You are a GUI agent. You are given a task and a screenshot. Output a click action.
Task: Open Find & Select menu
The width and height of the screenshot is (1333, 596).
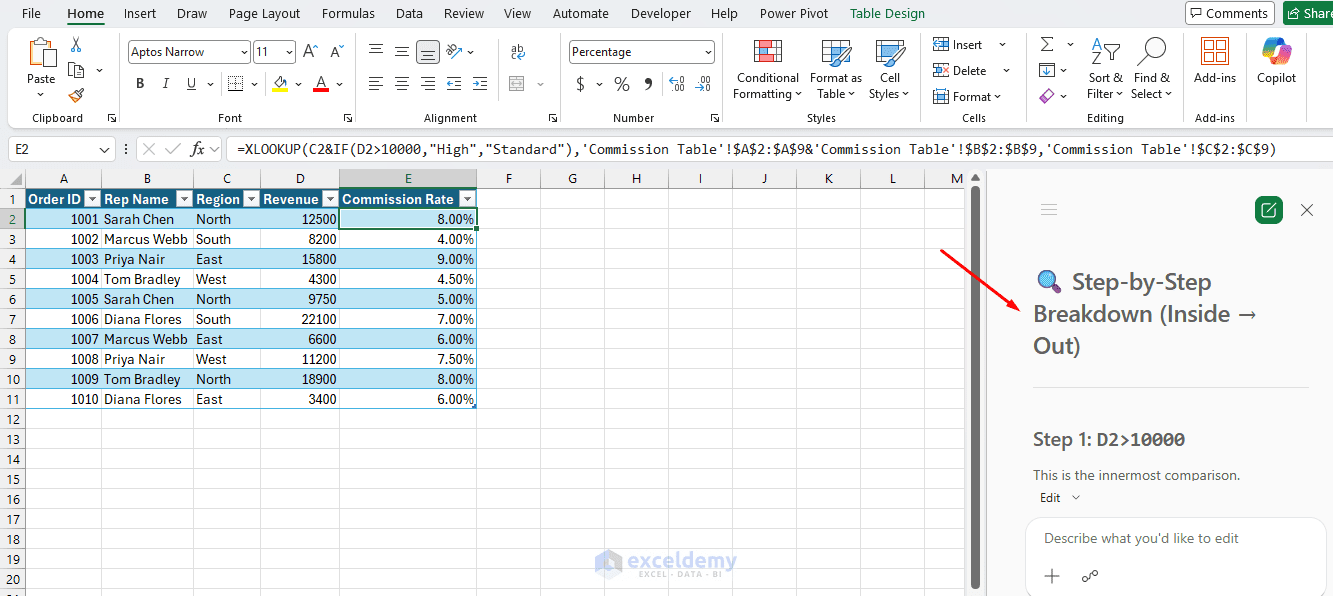[x=1152, y=69]
